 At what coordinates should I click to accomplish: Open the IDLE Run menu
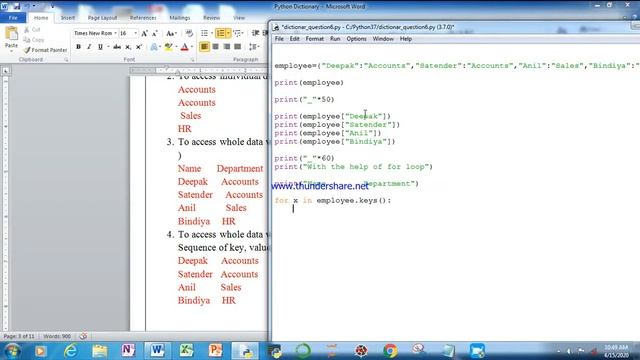point(335,39)
